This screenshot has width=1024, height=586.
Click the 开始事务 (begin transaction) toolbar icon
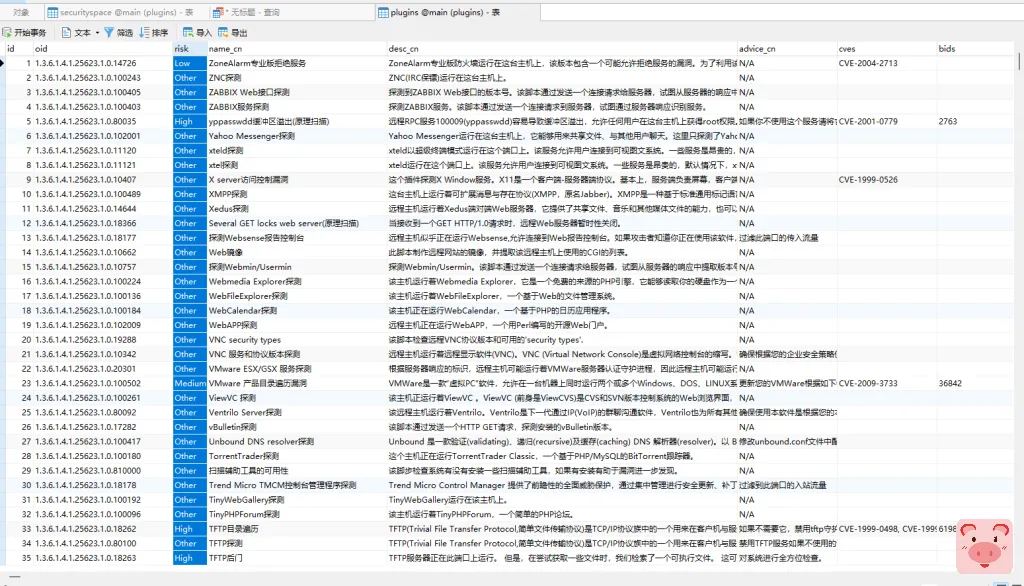coord(7,32)
